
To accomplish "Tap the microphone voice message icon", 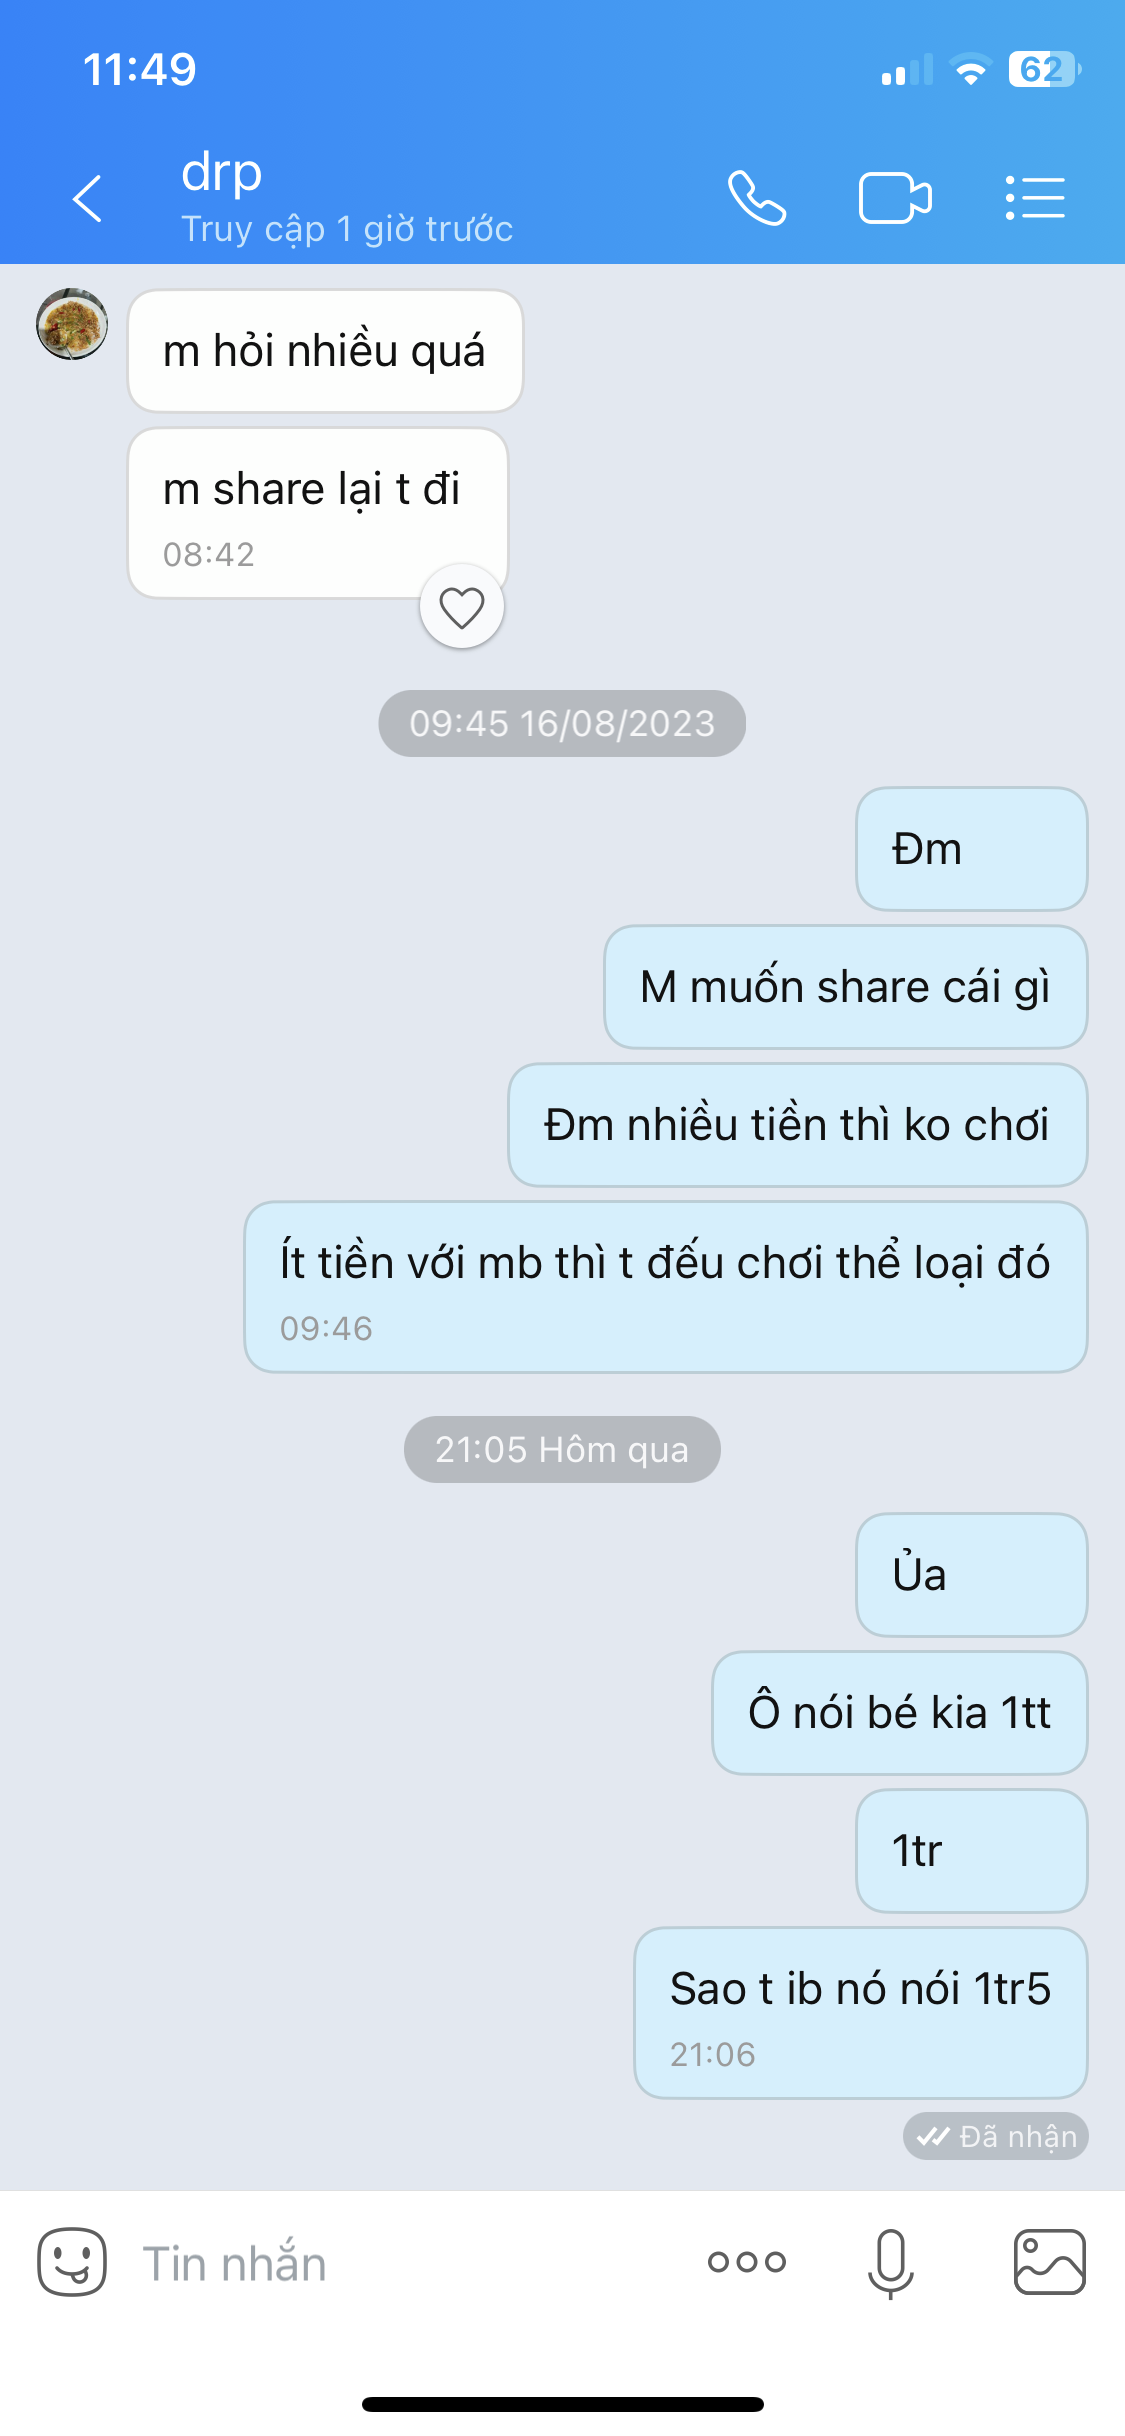I will 890,2263.
